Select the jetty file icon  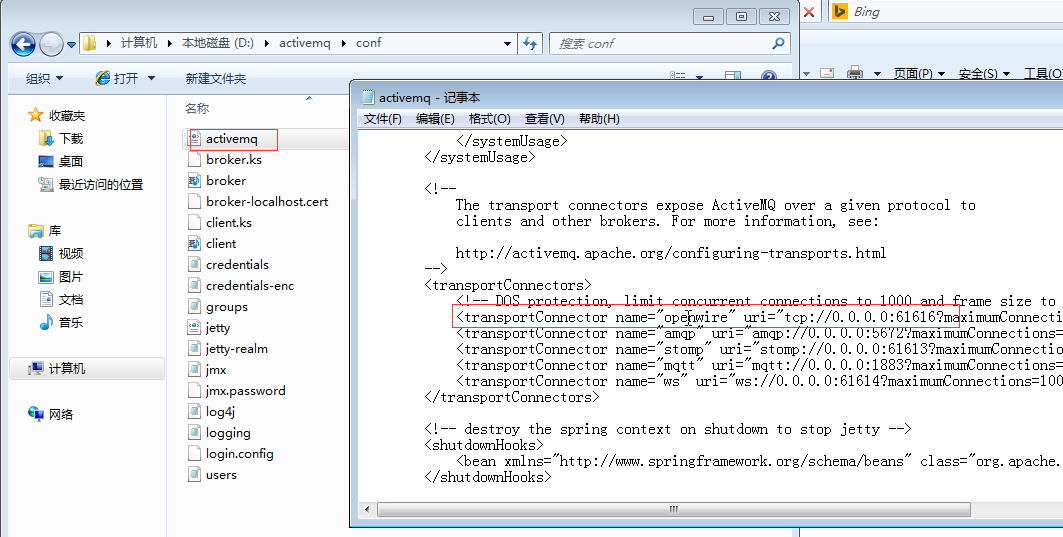click(x=195, y=328)
